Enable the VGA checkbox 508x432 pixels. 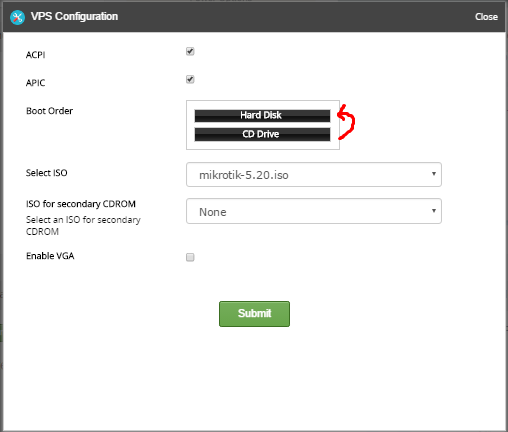(190, 257)
